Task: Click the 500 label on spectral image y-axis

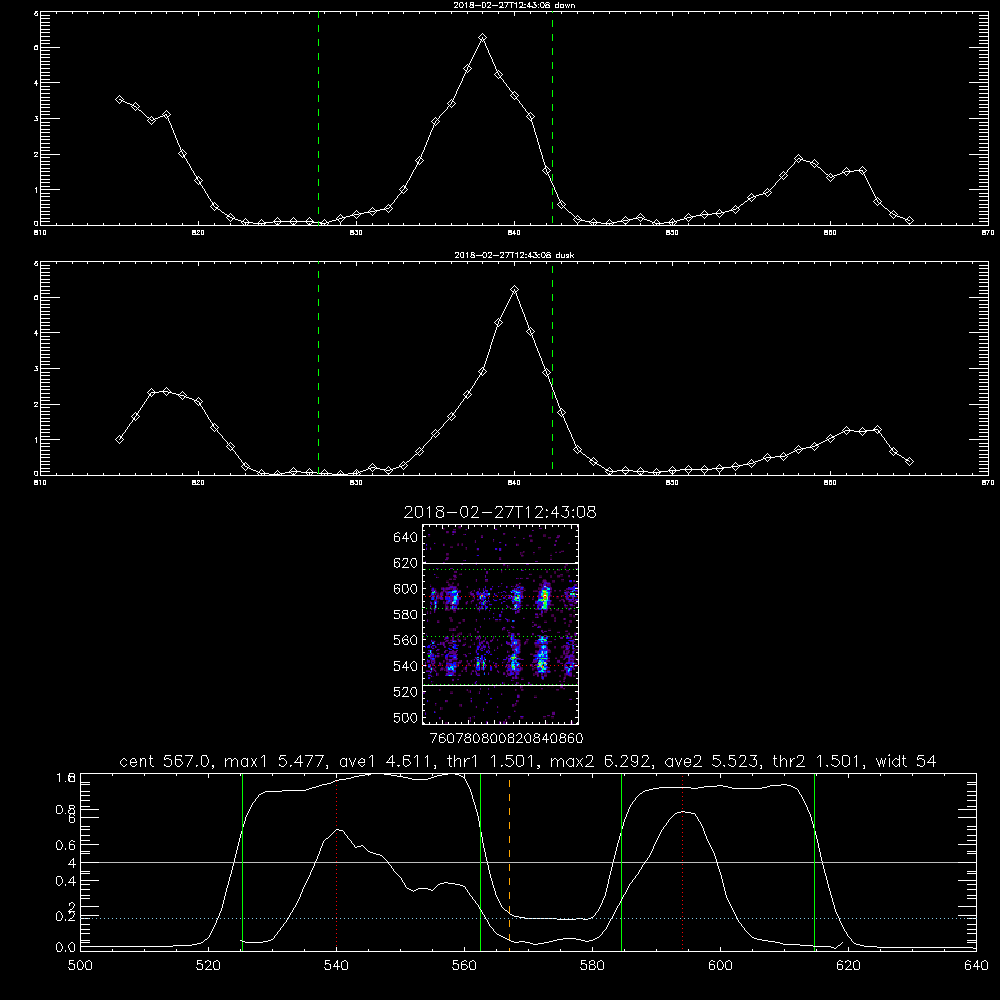Action: tap(405, 717)
